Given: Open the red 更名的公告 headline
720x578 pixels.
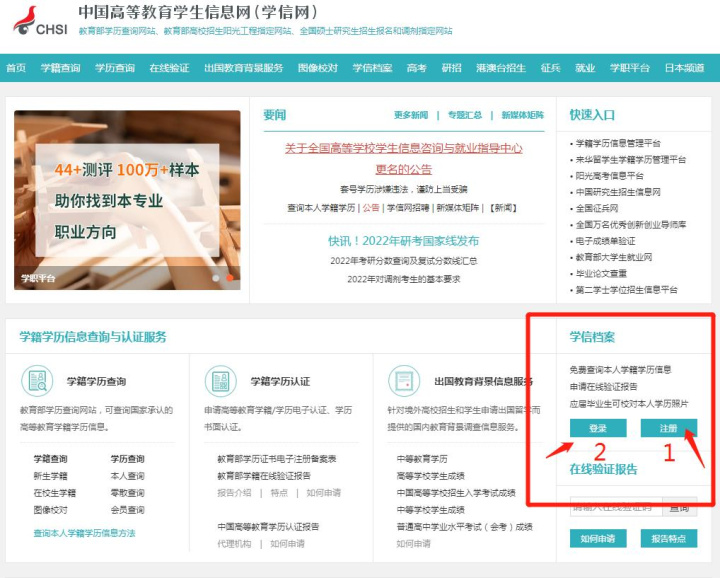Looking at the screenshot, I should (404, 169).
